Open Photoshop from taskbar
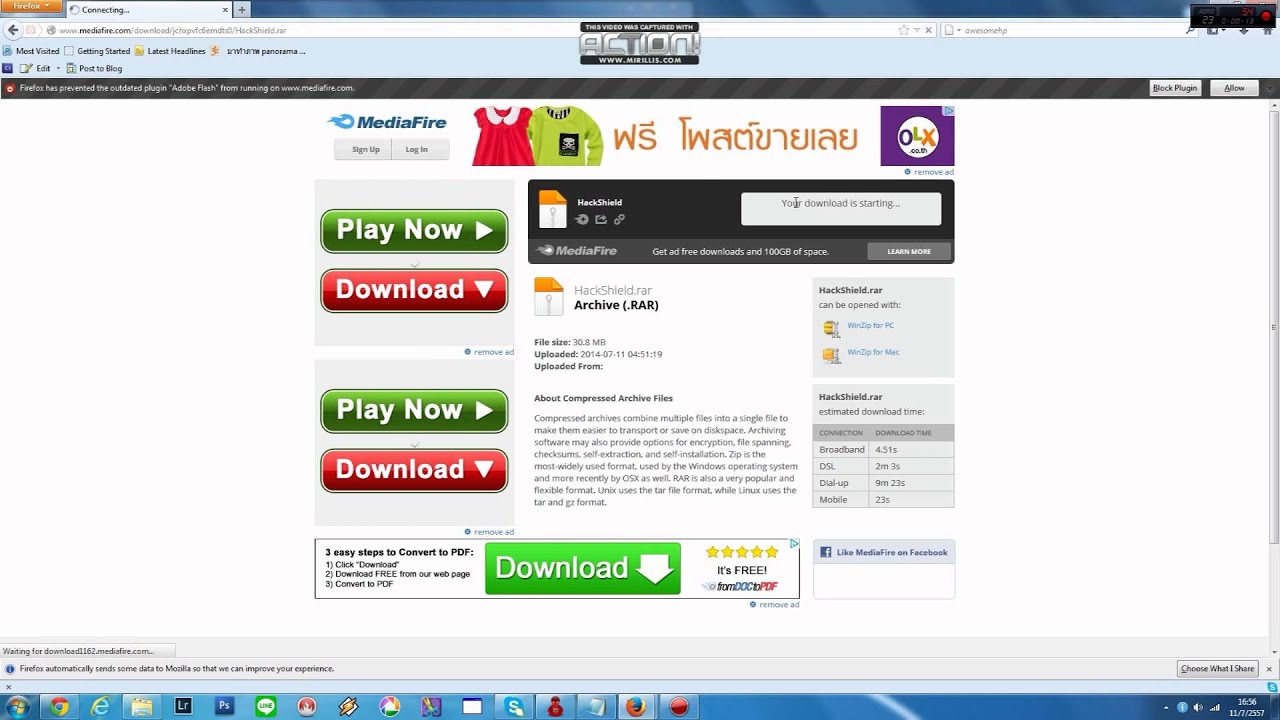Image resolution: width=1280 pixels, height=720 pixels. tap(224, 707)
